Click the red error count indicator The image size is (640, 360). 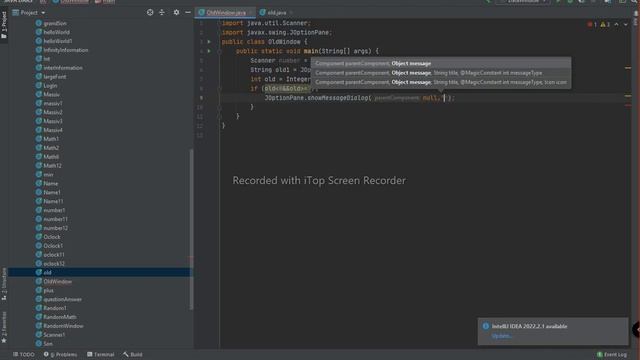592,24
